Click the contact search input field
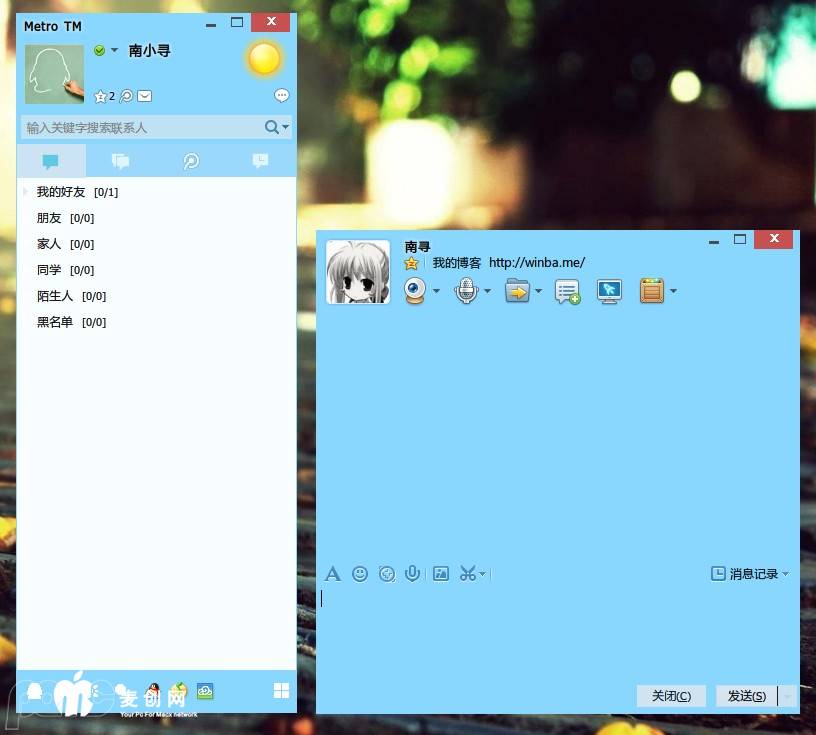 140,128
